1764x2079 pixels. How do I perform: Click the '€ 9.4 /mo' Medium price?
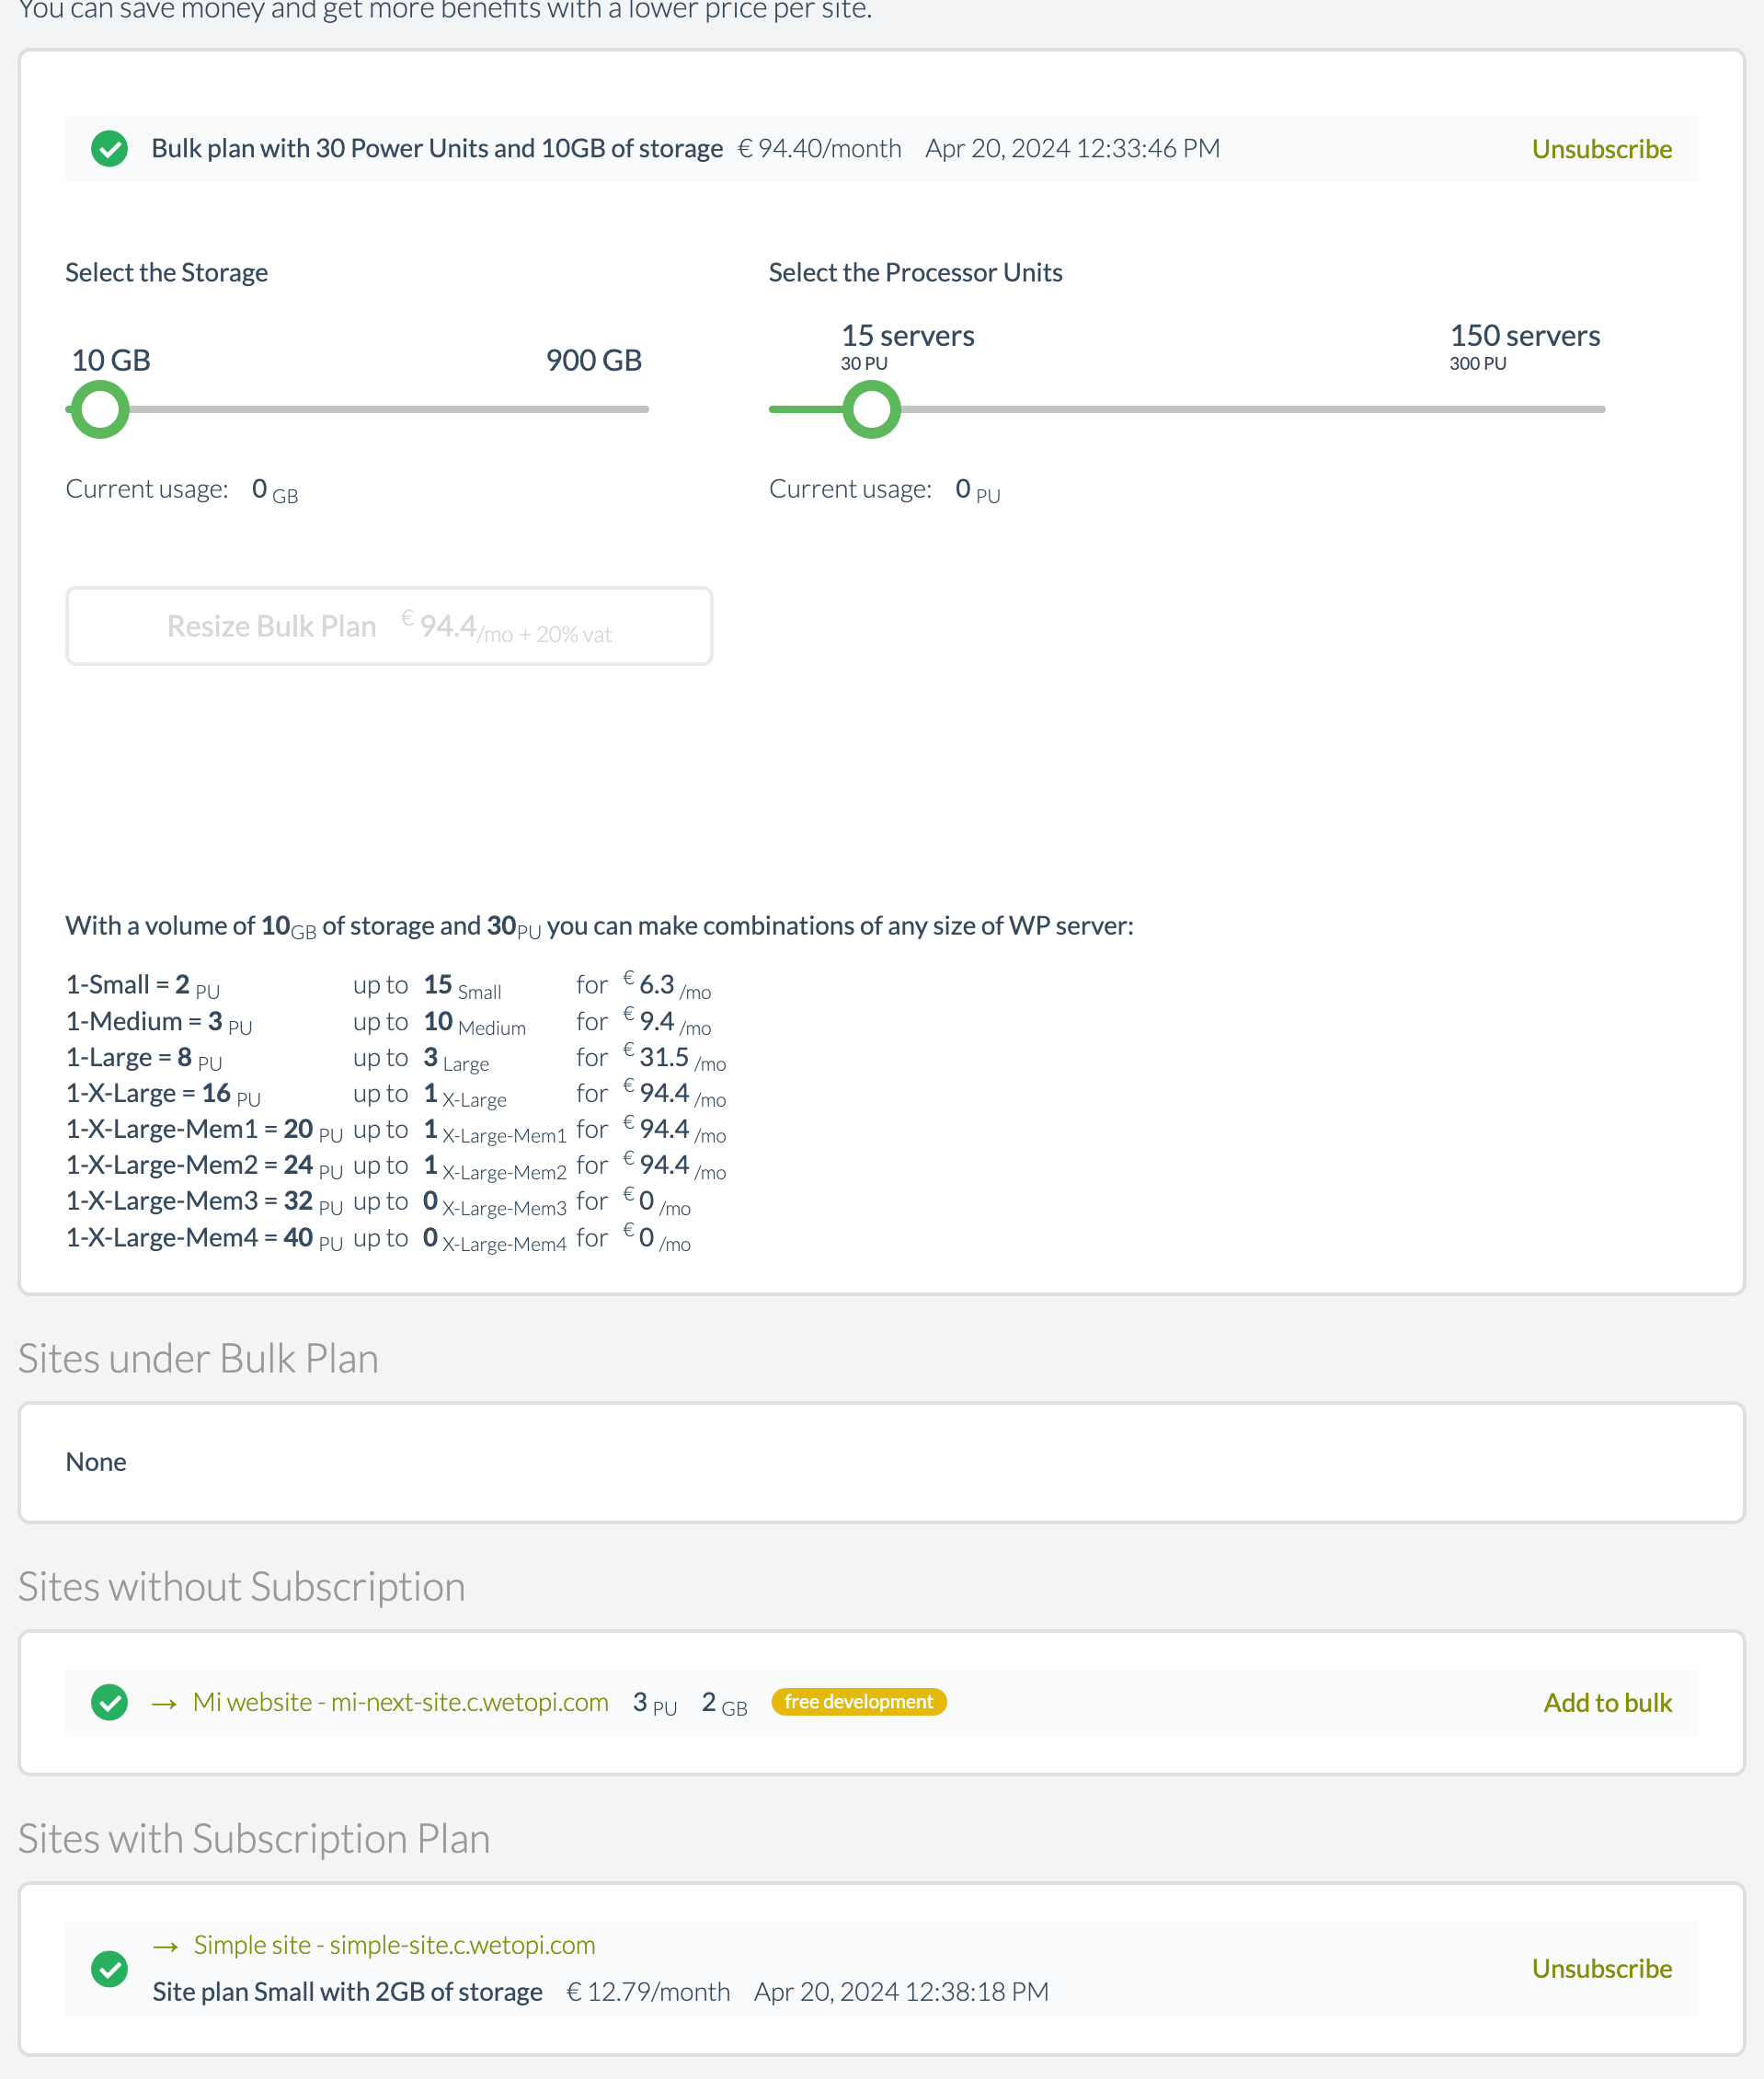tap(667, 1021)
